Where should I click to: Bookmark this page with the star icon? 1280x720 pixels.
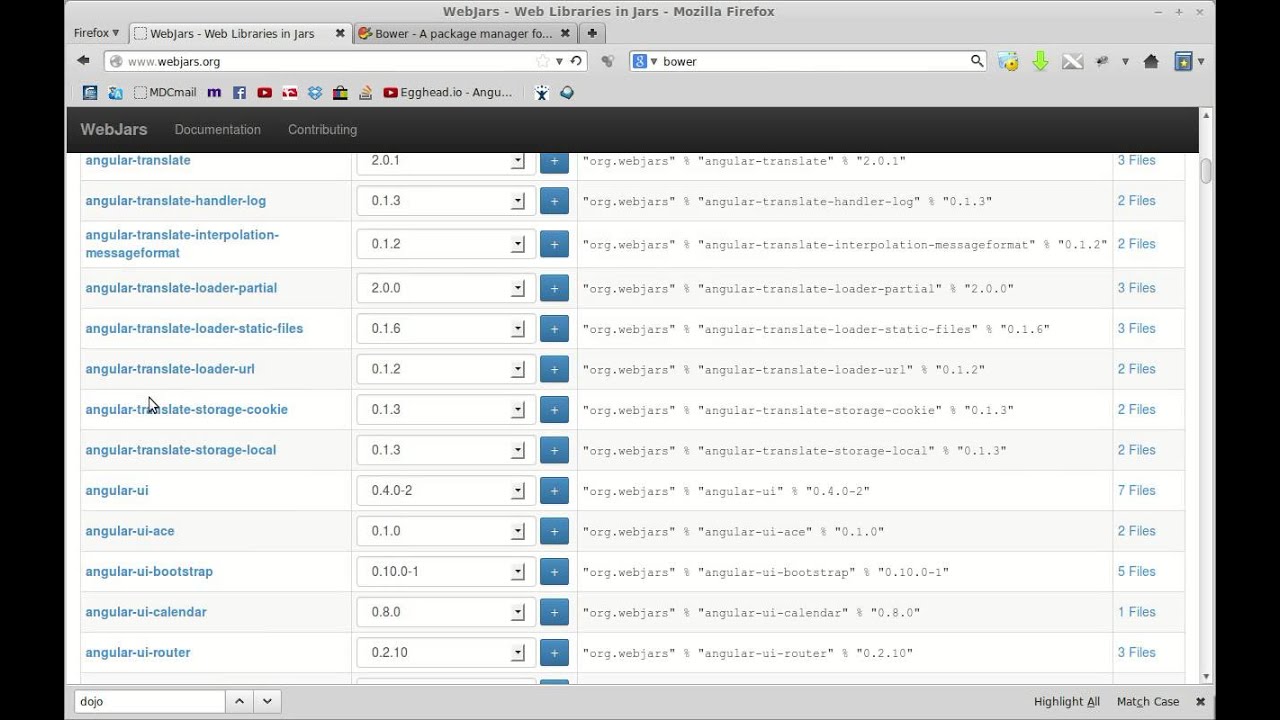(x=543, y=61)
